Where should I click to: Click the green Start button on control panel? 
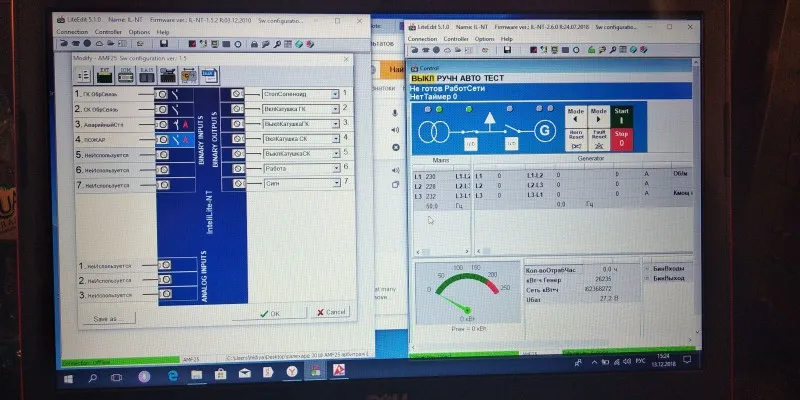621,116
